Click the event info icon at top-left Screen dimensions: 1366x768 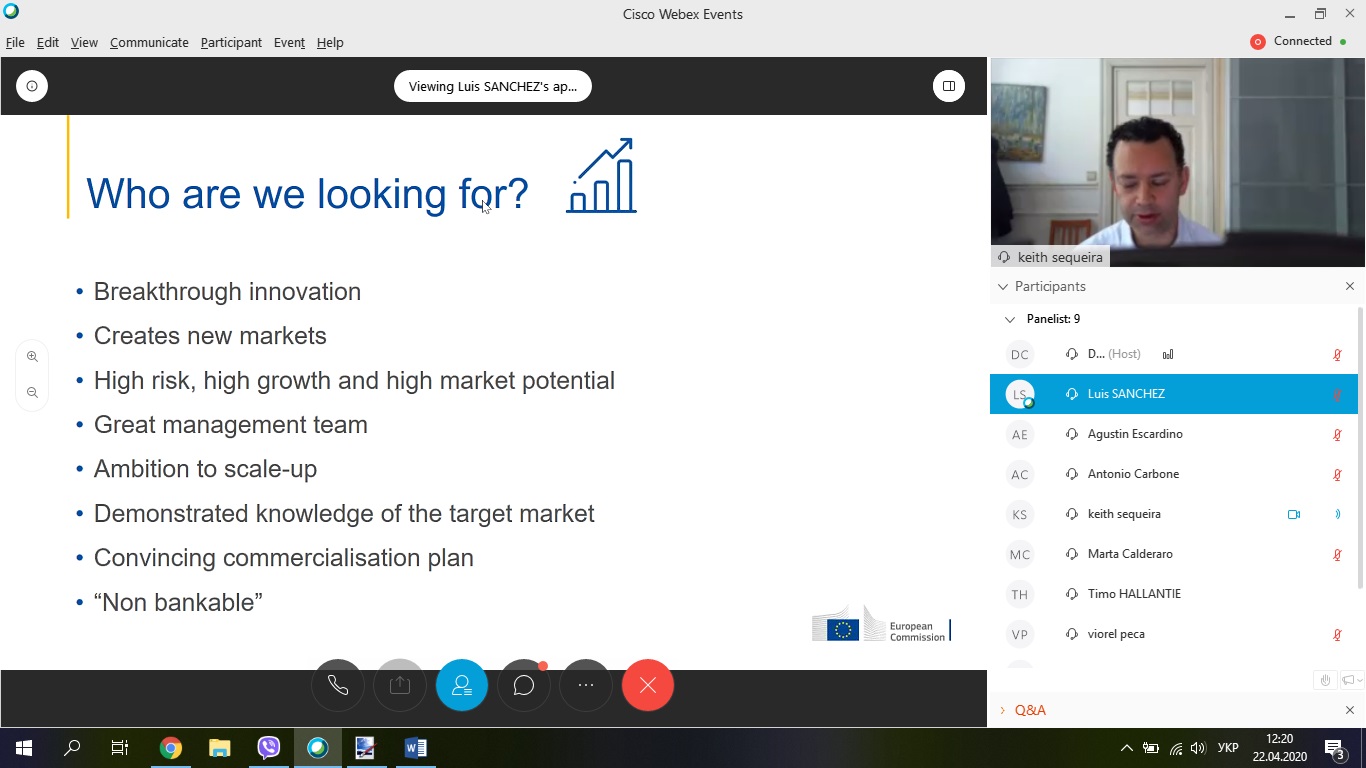pos(32,86)
